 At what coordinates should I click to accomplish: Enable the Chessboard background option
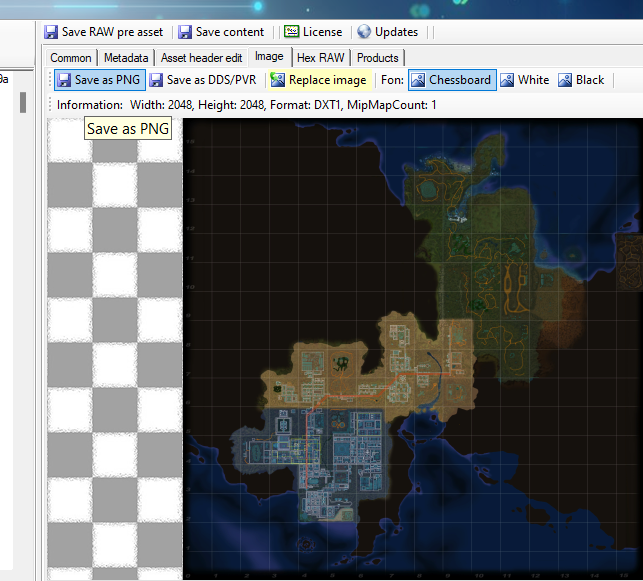pyautogui.click(x=452, y=80)
